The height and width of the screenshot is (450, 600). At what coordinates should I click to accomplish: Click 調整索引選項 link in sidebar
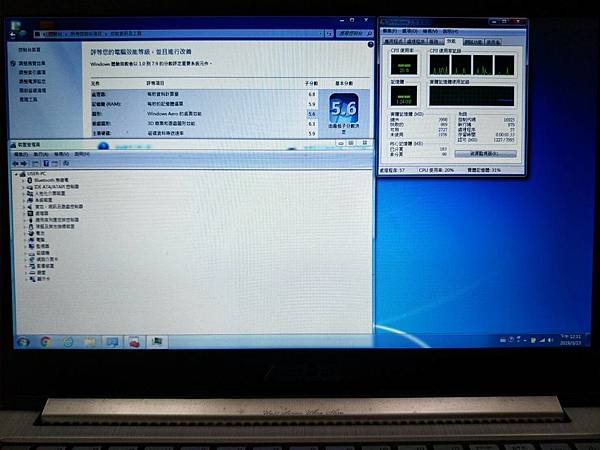tap(32, 72)
